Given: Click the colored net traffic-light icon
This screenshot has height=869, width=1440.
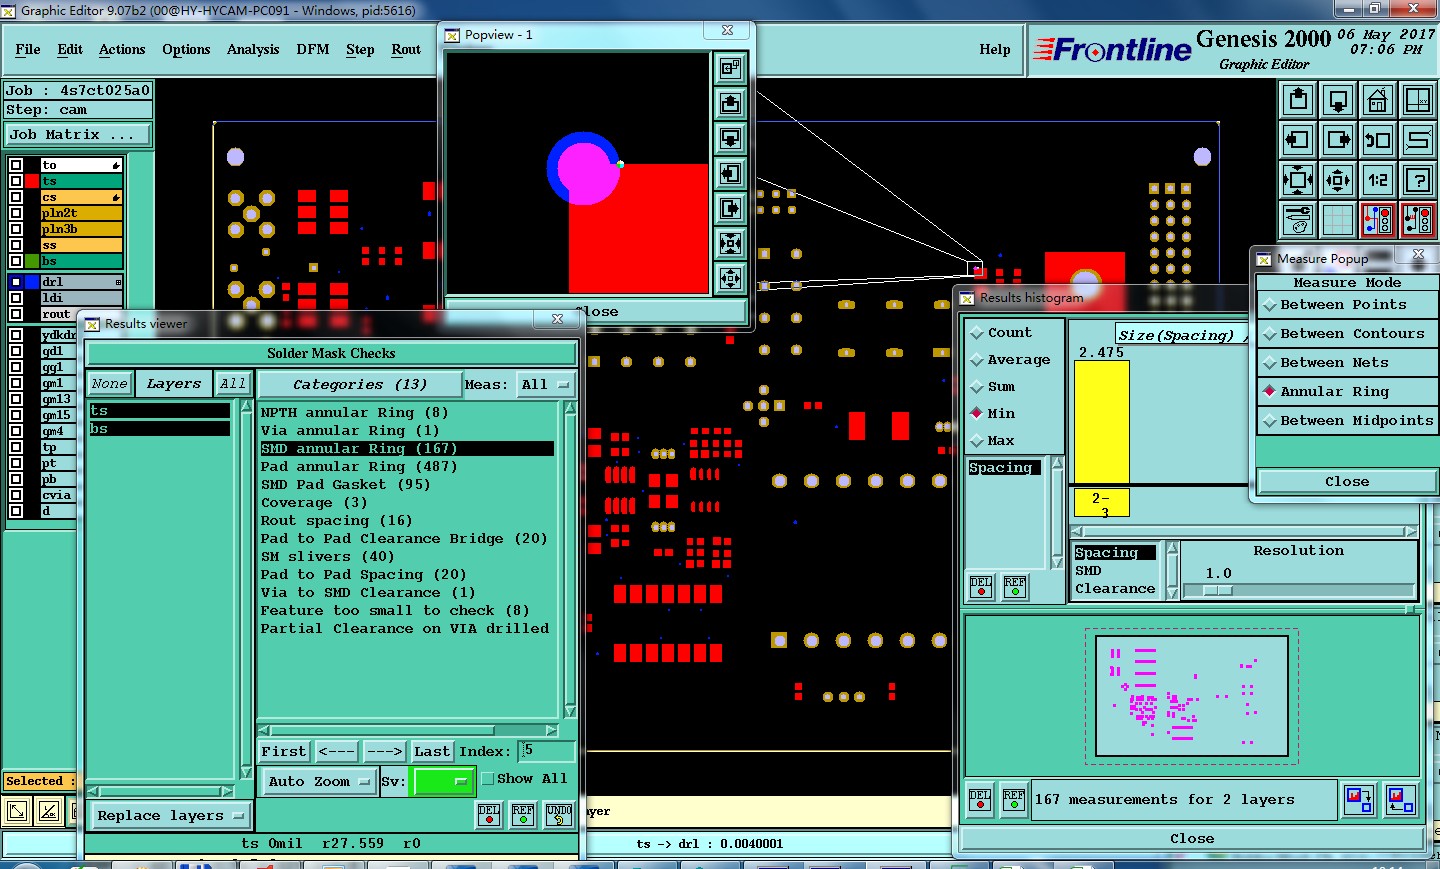Looking at the screenshot, I should click(1378, 219).
